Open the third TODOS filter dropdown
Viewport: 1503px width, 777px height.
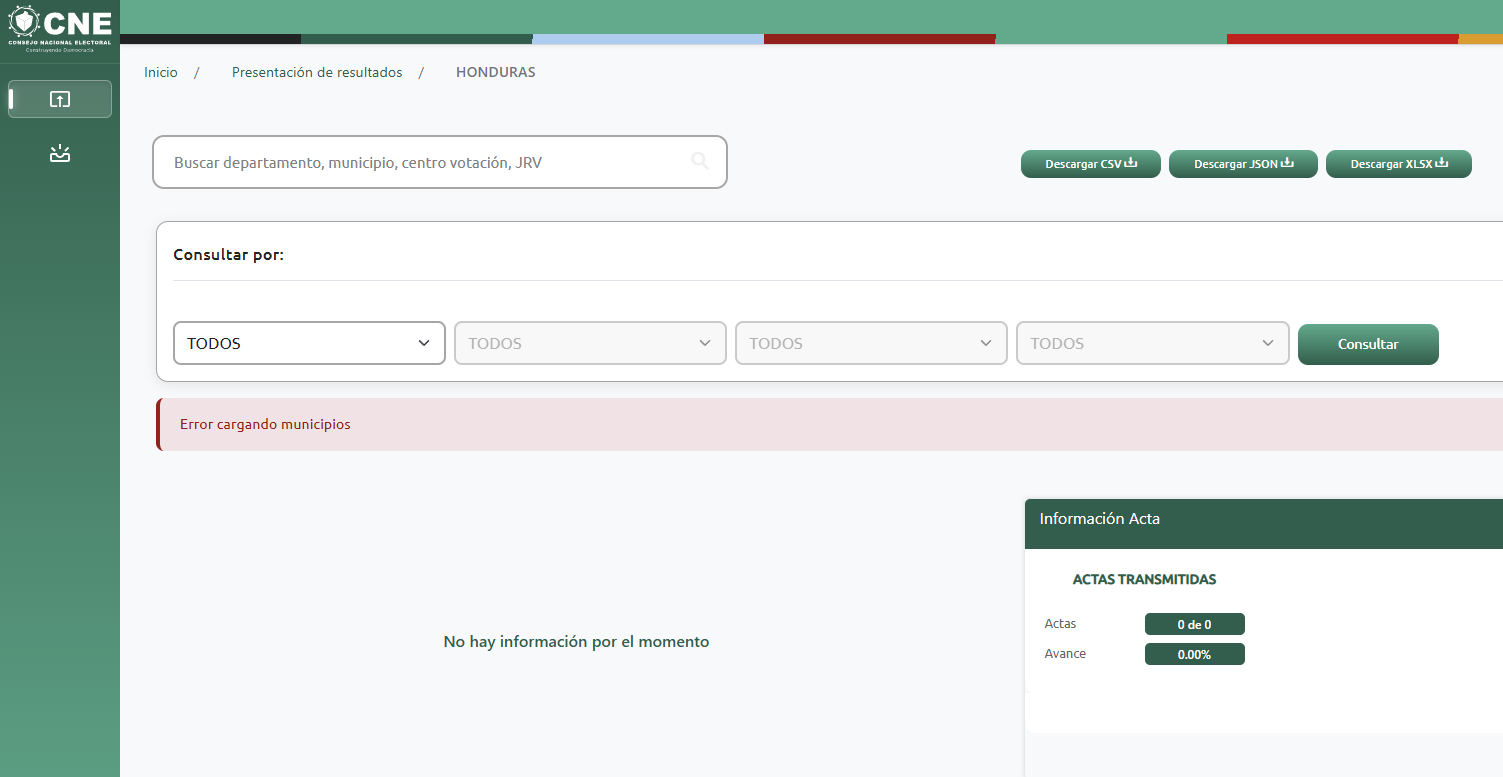pos(871,343)
